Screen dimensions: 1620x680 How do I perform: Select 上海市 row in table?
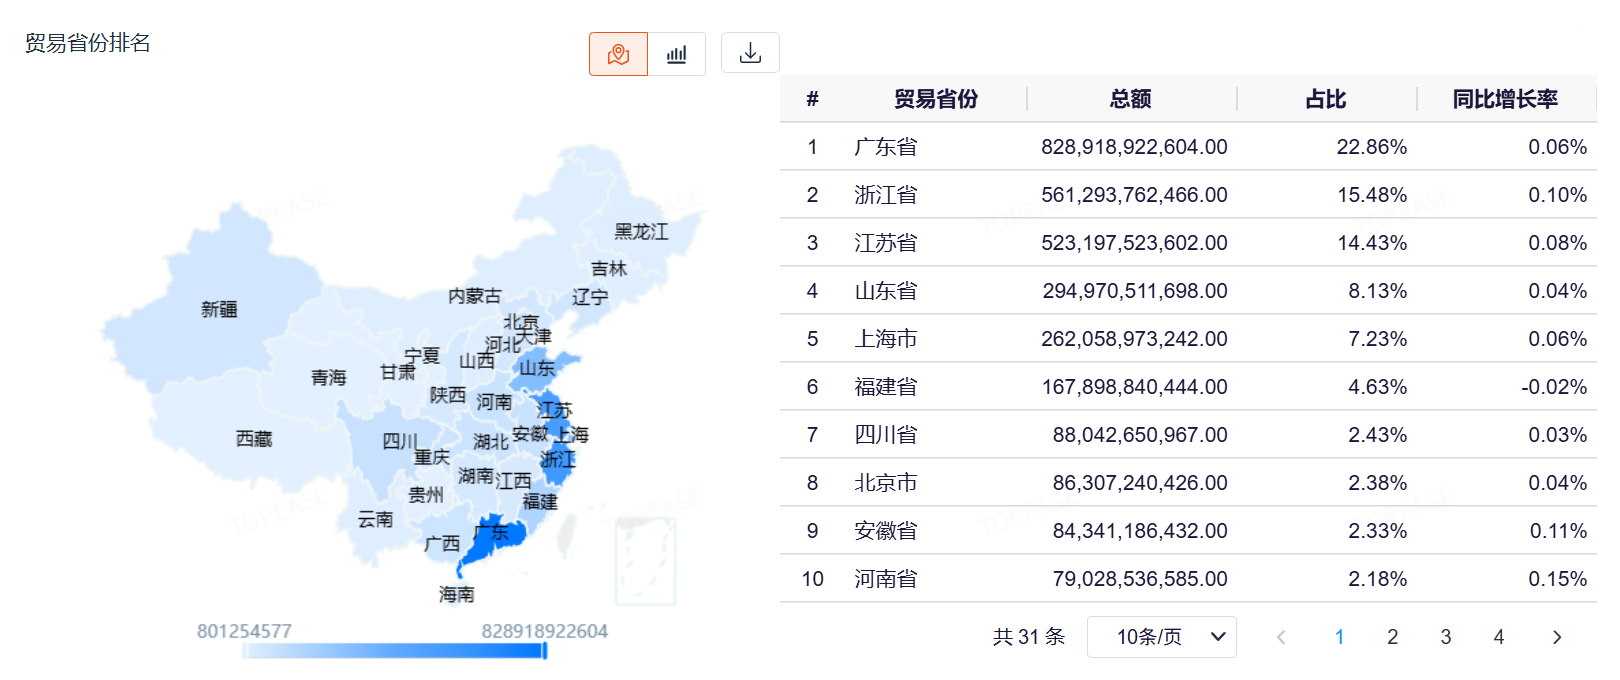tap(1188, 339)
